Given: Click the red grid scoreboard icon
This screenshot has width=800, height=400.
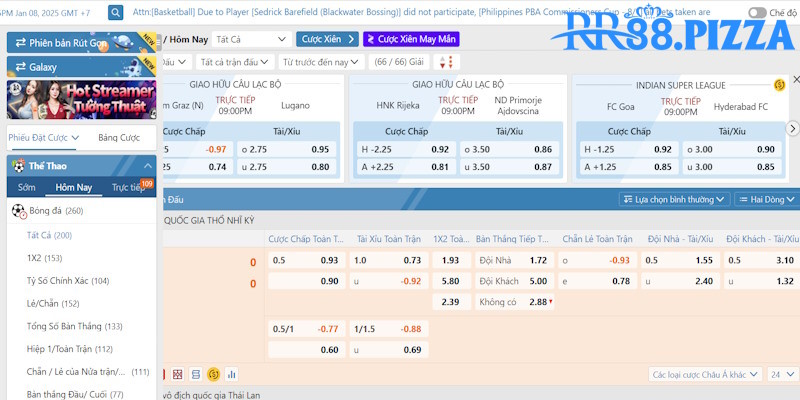Looking at the screenshot, I should (x=177, y=374).
